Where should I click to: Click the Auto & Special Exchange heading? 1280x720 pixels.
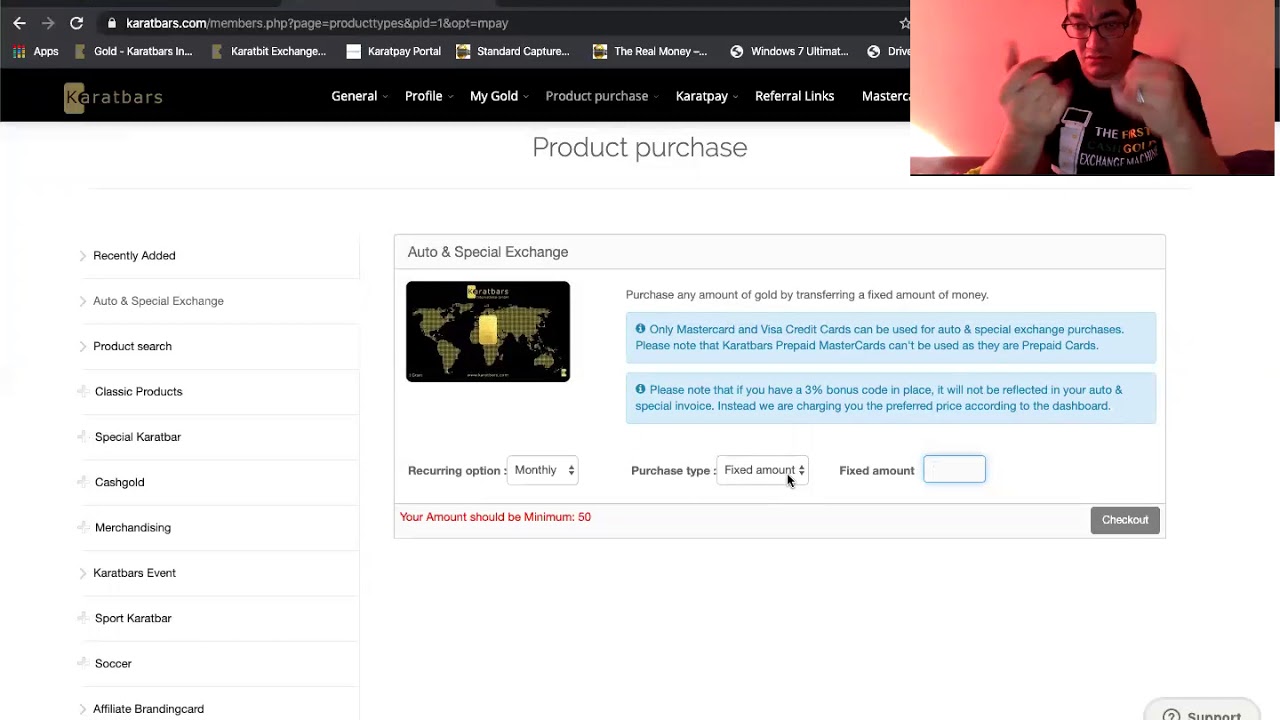click(x=488, y=252)
